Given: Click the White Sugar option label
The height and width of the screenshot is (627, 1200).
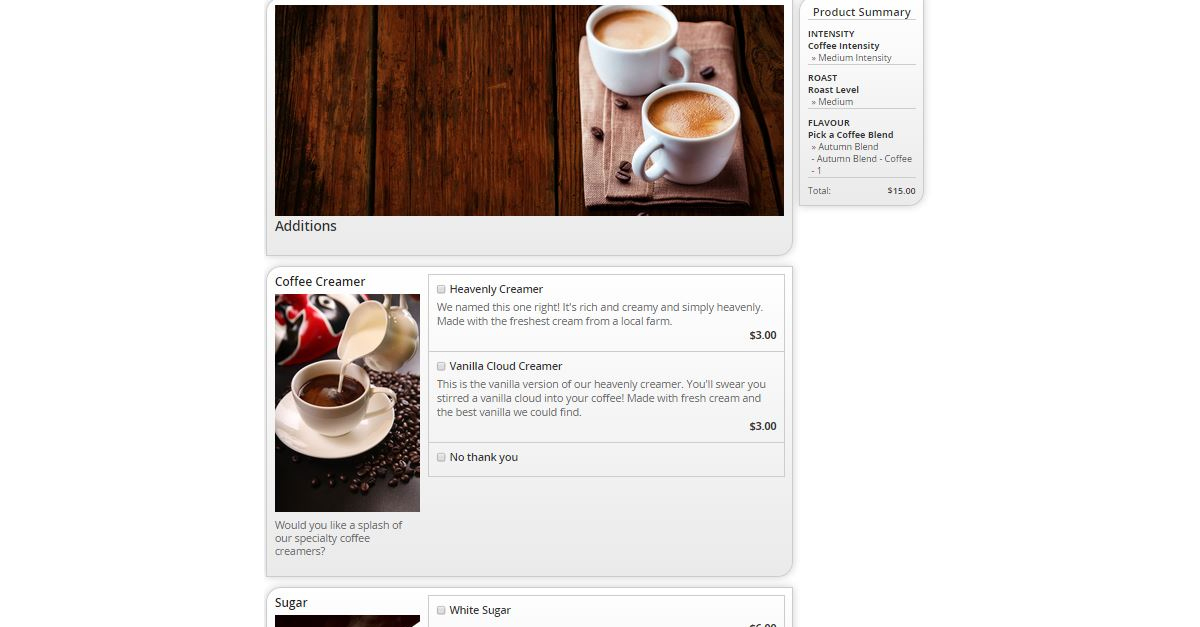Looking at the screenshot, I should [480, 610].
